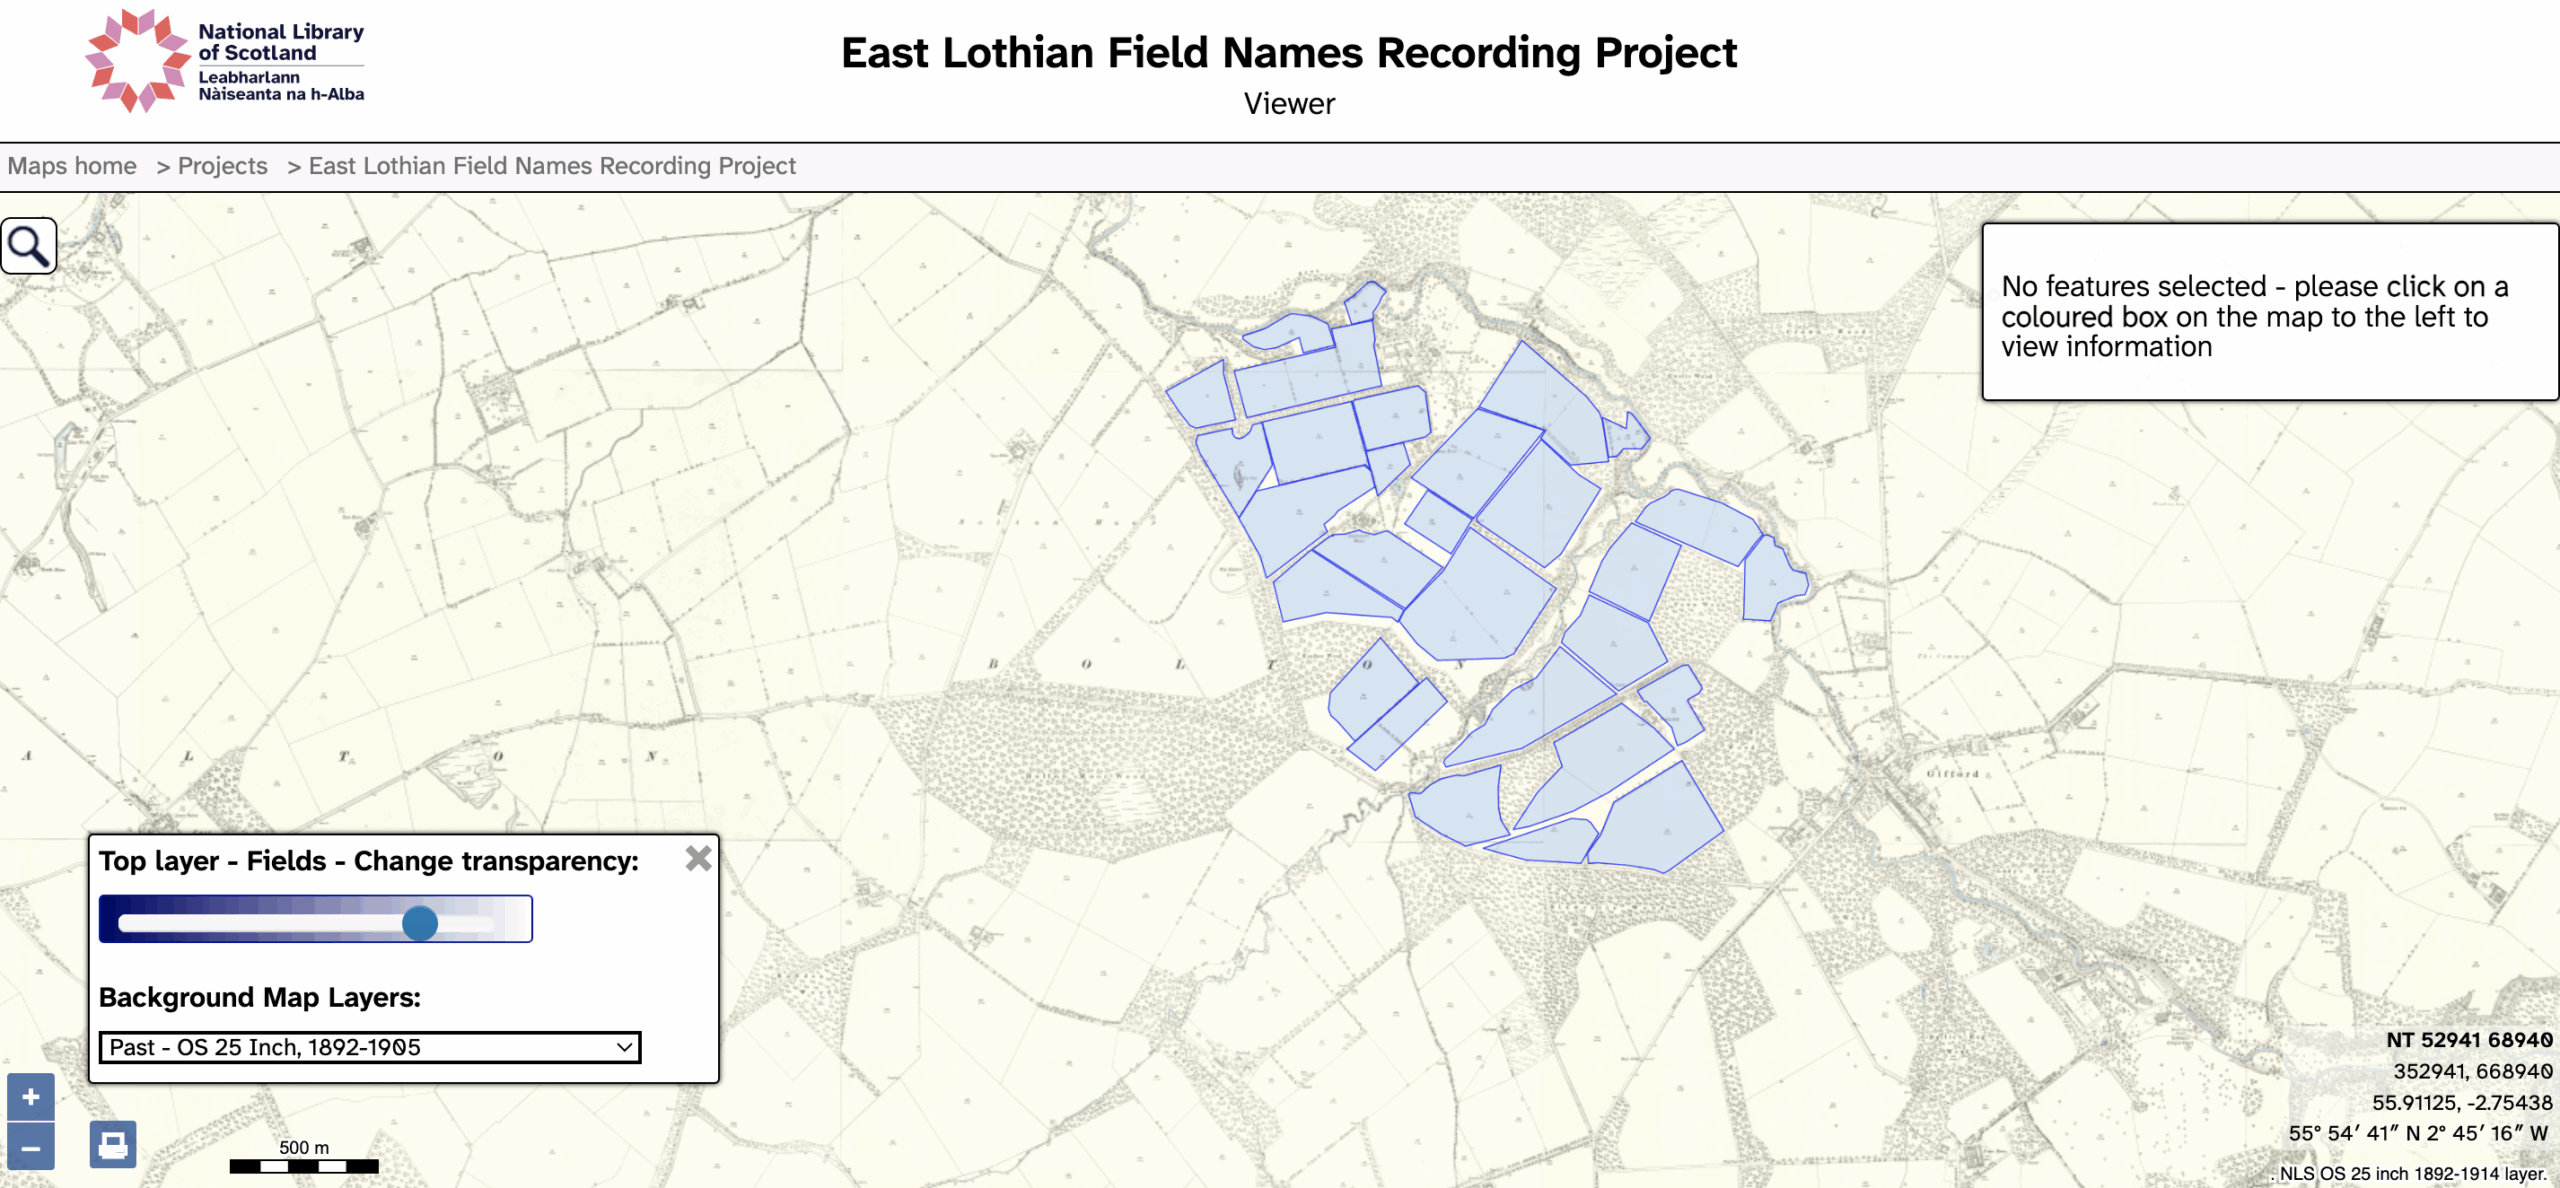Click the Gifford village label on map
2560x1188 pixels.
click(x=1952, y=774)
